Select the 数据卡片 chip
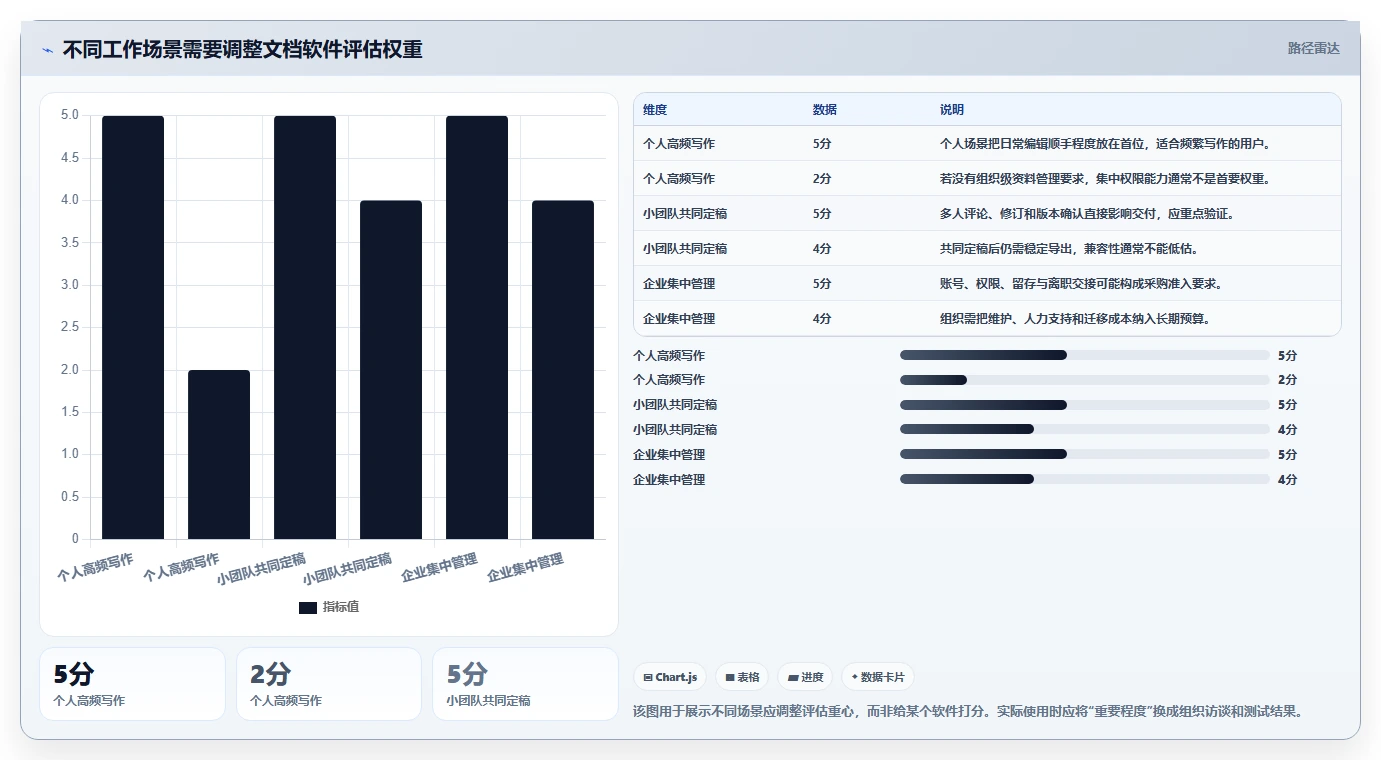Image resolution: width=1381 pixels, height=760 pixels. point(877,677)
